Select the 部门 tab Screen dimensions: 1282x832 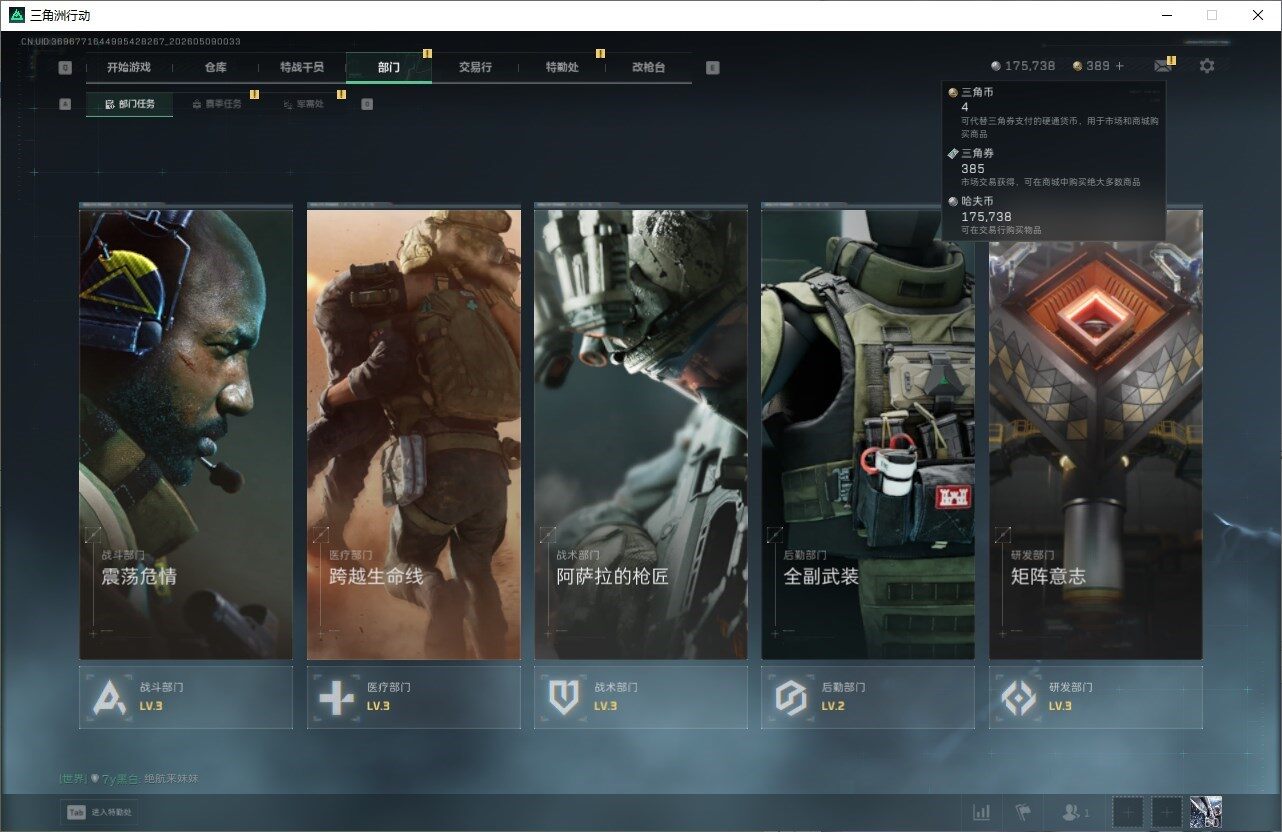coord(389,67)
